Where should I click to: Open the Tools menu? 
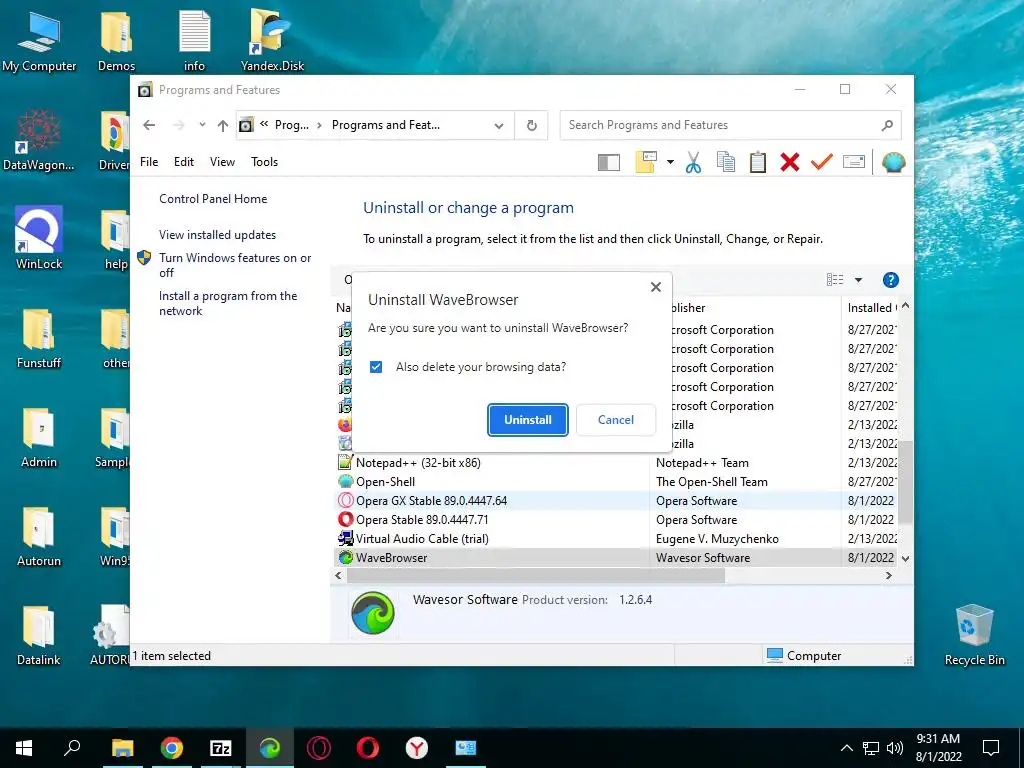coord(264,162)
